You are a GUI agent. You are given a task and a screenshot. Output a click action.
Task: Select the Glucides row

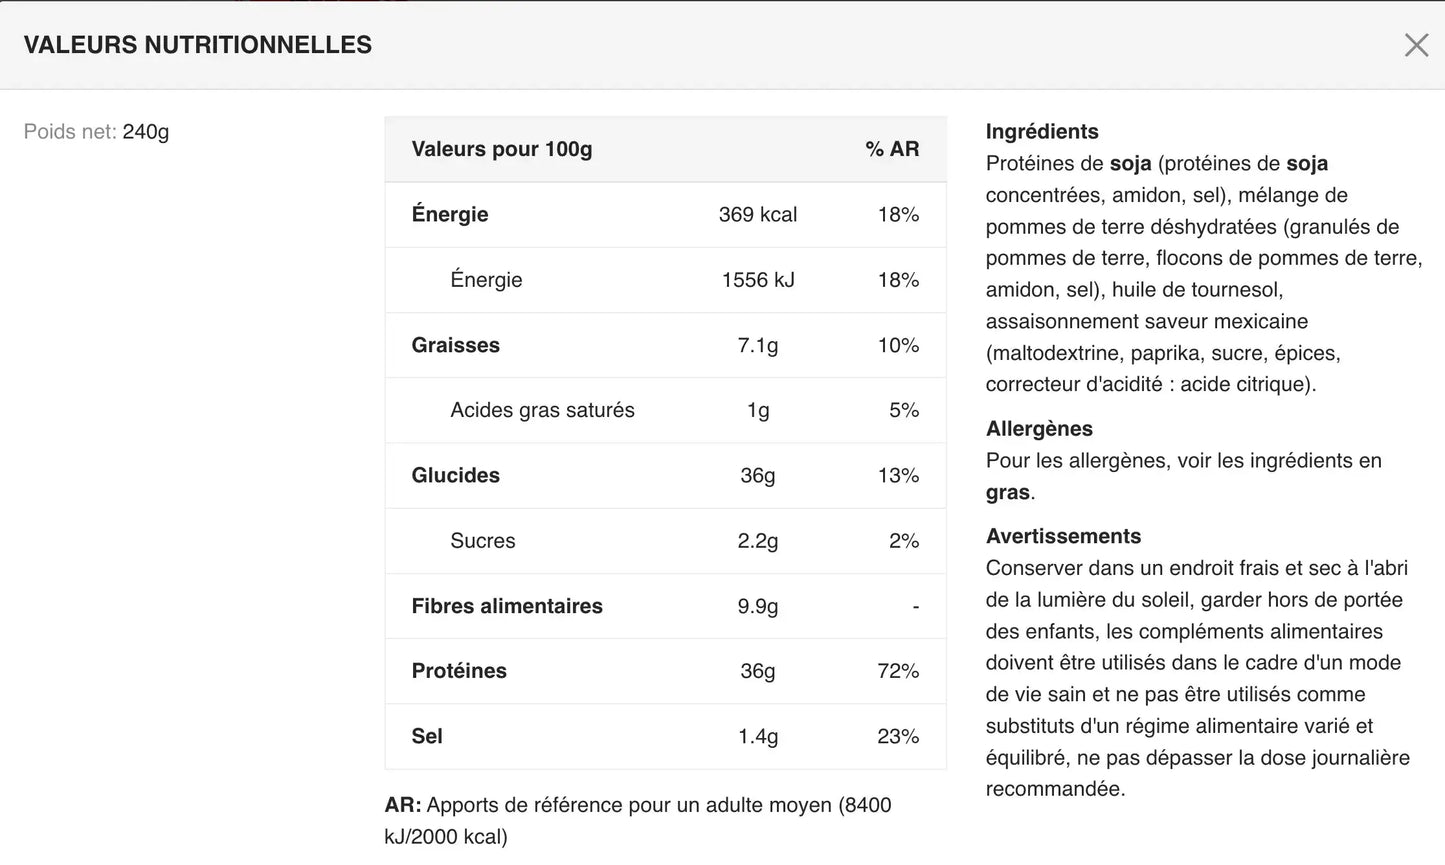666,476
